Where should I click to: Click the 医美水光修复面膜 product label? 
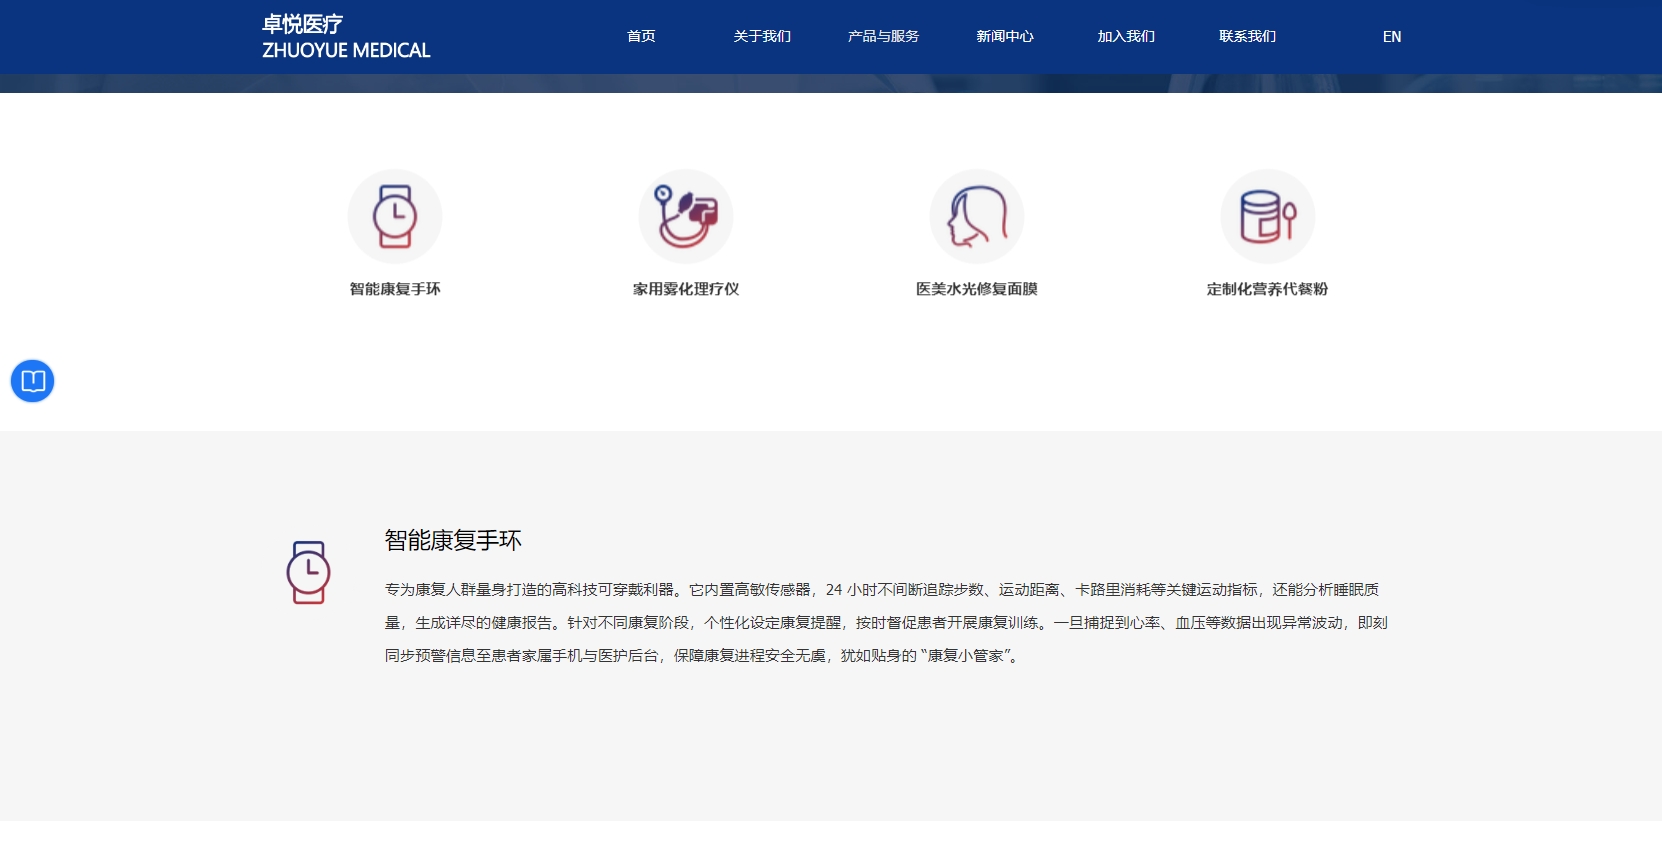977,289
